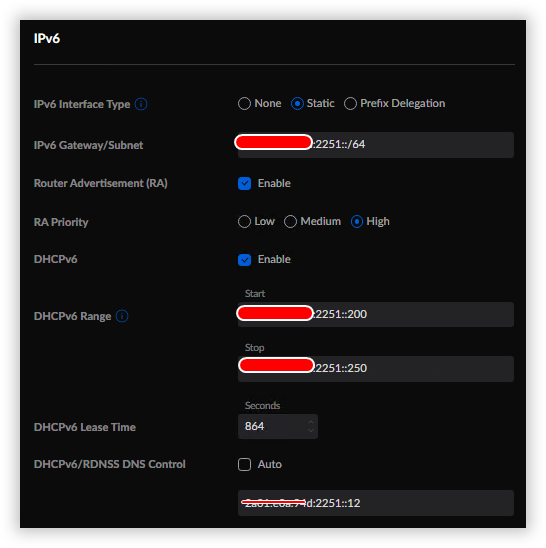Viewport: 546px width, 548px height.
Task: Set RA Priority to Medium
Action: (x=290, y=221)
